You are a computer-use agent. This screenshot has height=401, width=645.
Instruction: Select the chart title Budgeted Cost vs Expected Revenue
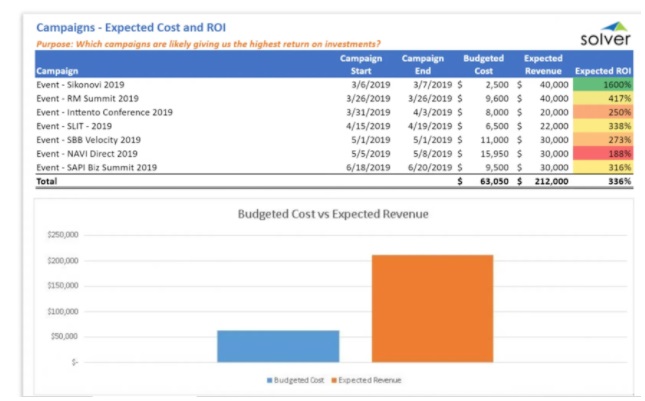coord(333,214)
